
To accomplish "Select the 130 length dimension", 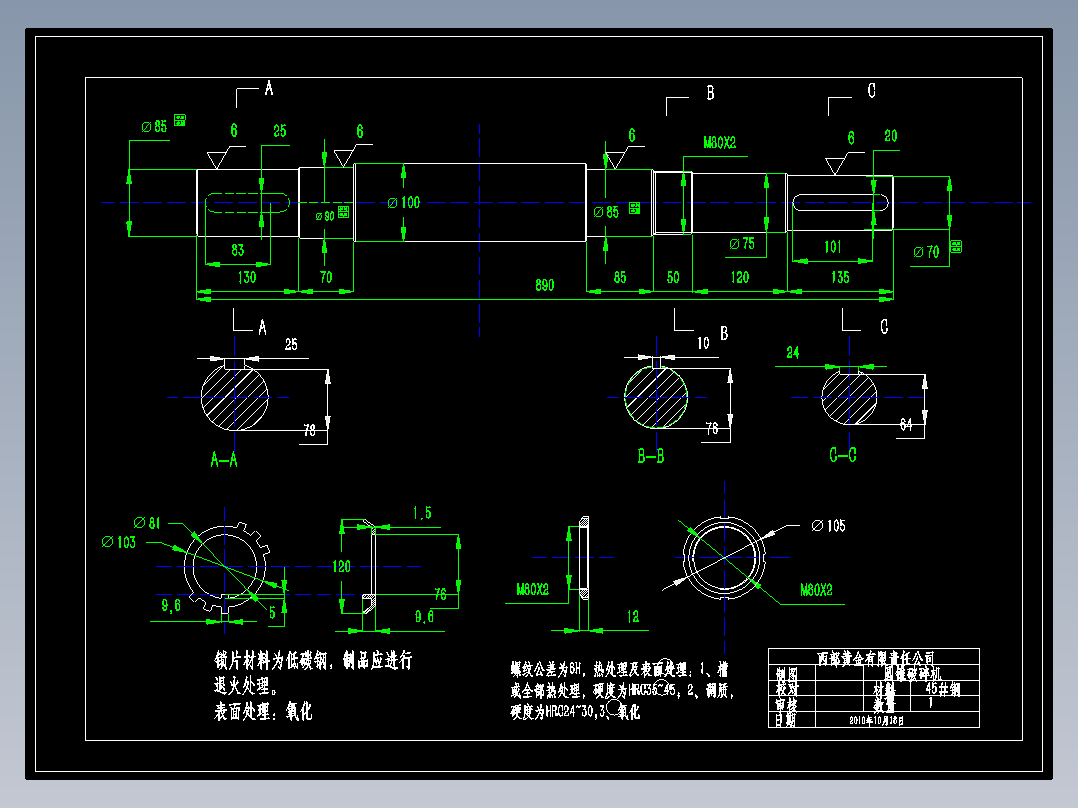I will point(247,277).
